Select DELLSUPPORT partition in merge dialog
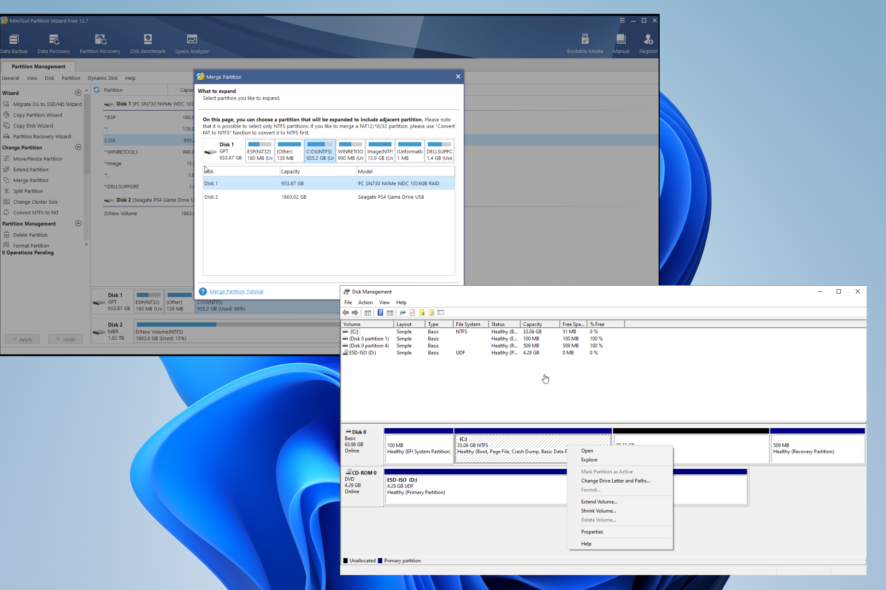This screenshot has height=590, width=886. tap(439, 151)
